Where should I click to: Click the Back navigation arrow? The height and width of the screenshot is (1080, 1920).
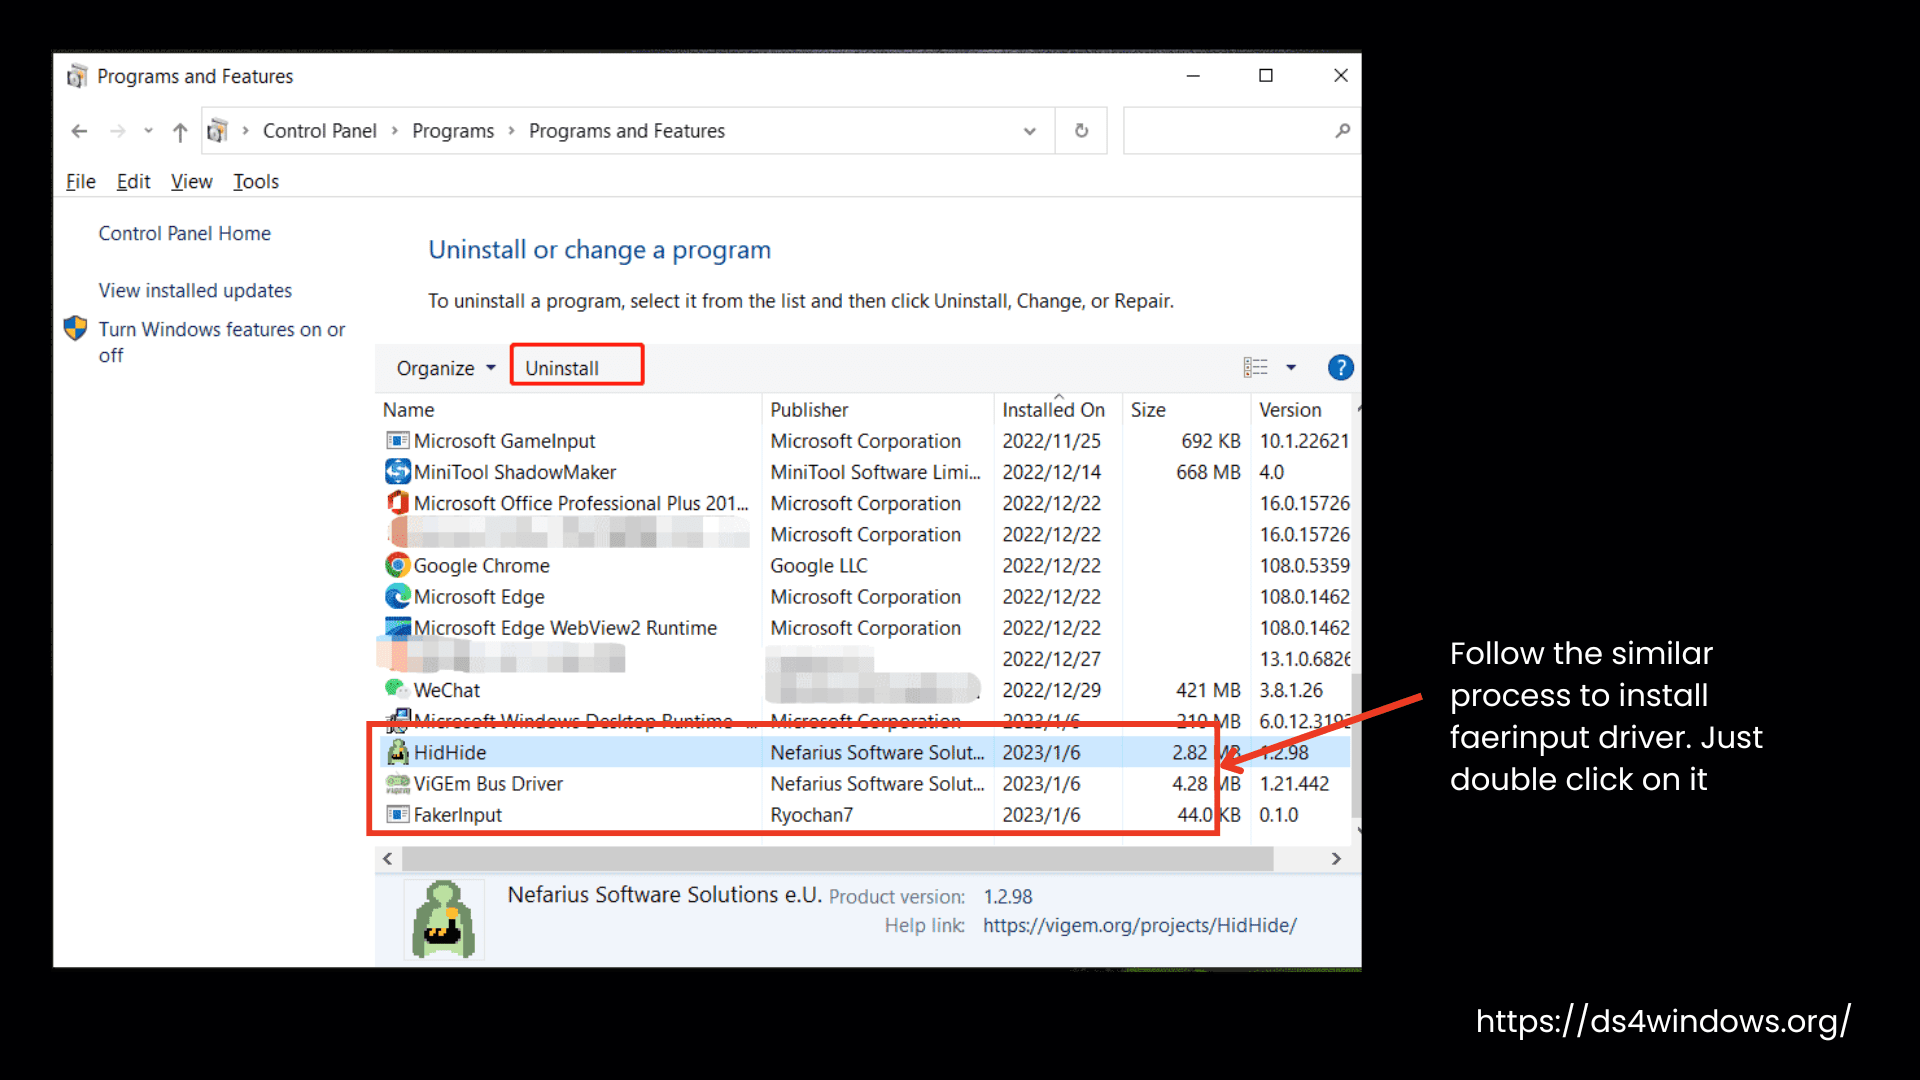point(79,131)
